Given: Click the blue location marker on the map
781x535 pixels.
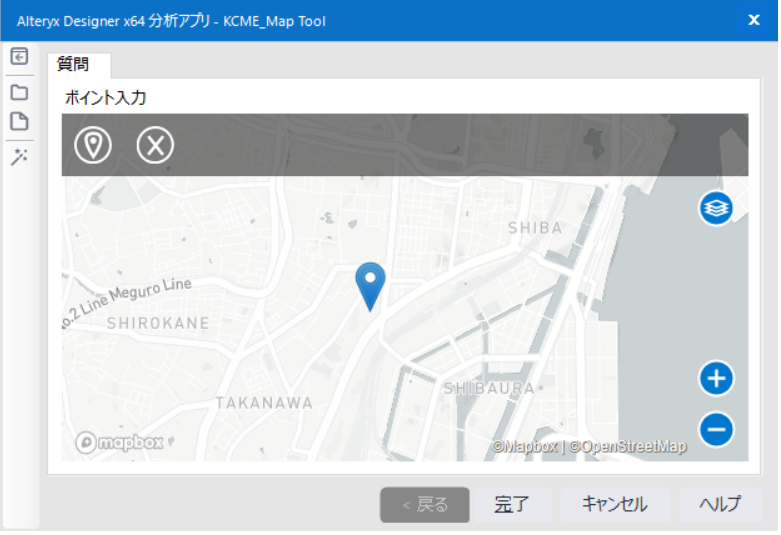Looking at the screenshot, I should pyautogui.click(x=371, y=283).
